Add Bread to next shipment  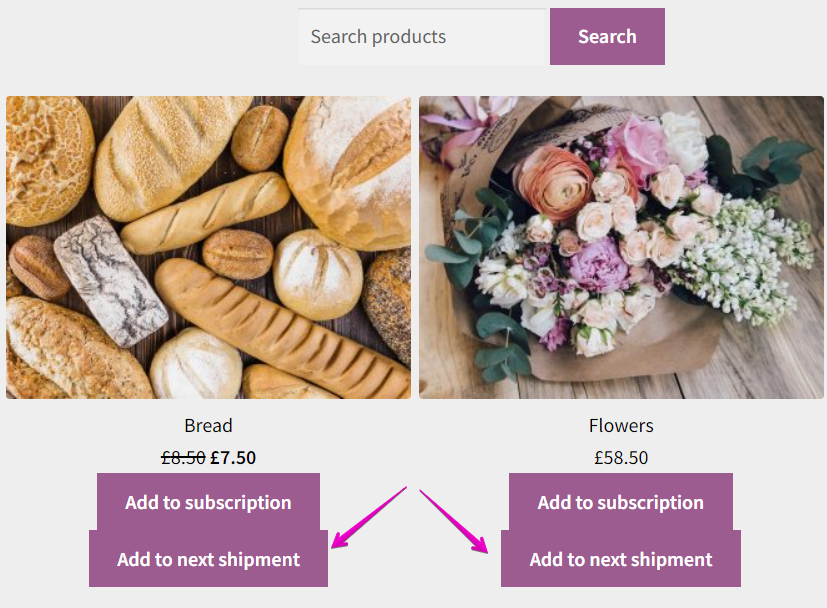point(208,559)
